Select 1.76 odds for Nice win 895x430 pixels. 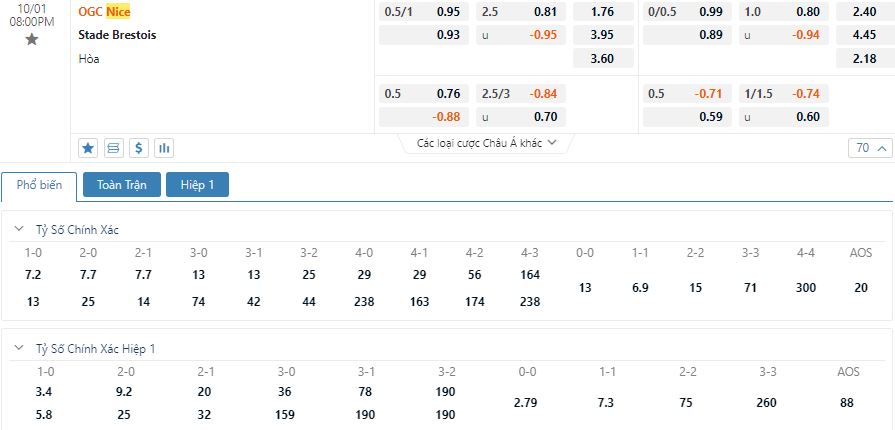pyautogui.click(x=603, y=11)
